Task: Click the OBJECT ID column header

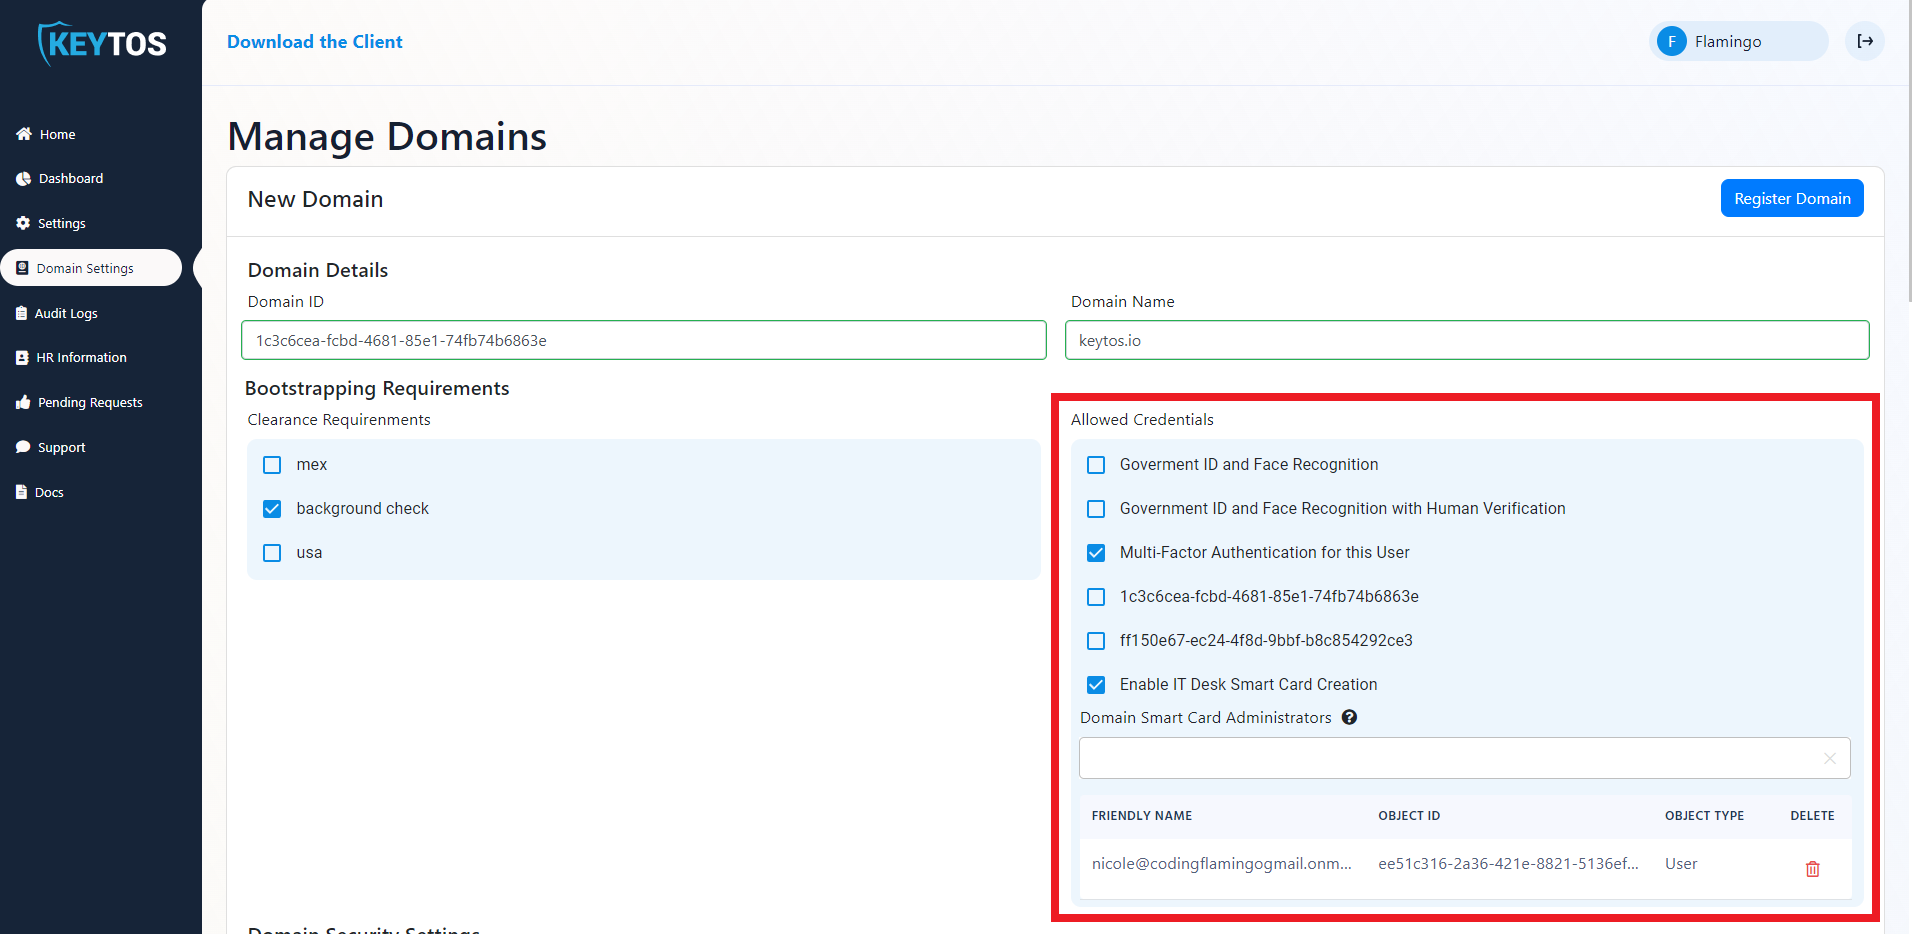Action: (1409, 816)
